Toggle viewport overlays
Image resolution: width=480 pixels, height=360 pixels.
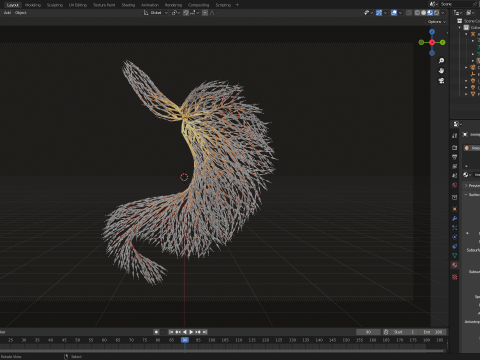pyautogui.click(x=394, y=13)
